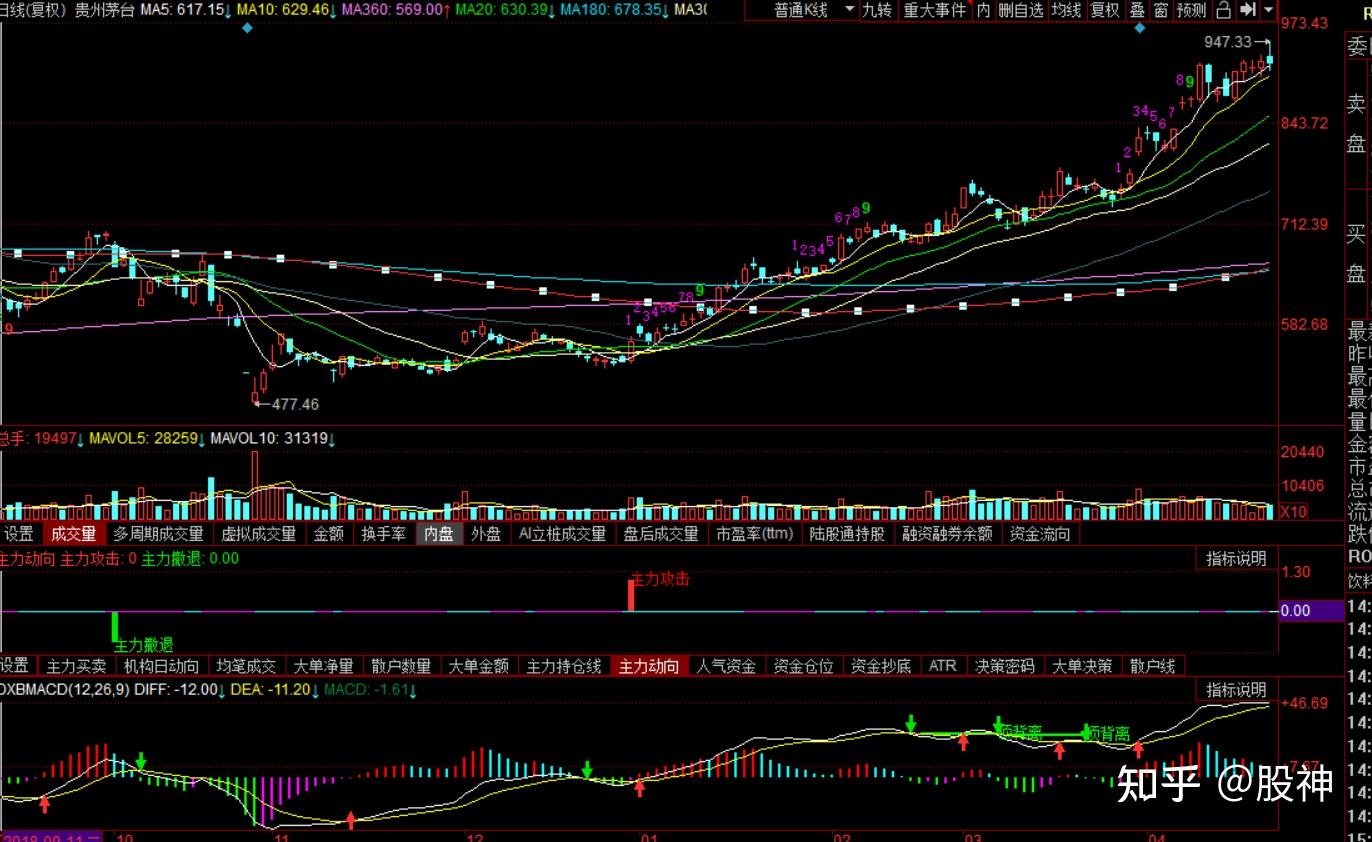The image size is (1372, 842).
Task: Toggle 均线 moving average lines
Action: (x=1066, y=10)
